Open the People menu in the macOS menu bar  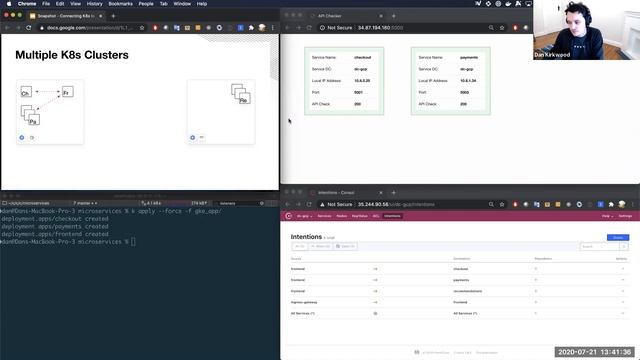tap(146, 4)
